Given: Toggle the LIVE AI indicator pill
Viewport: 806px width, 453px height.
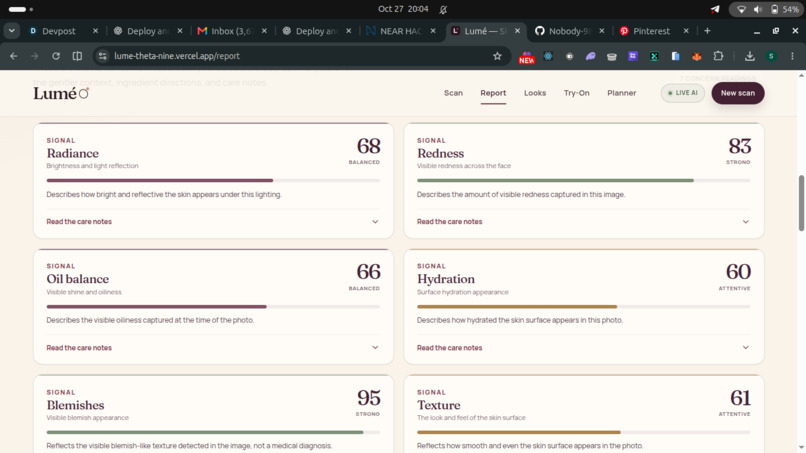Looking at the screenshot, I should pos(683,93).
